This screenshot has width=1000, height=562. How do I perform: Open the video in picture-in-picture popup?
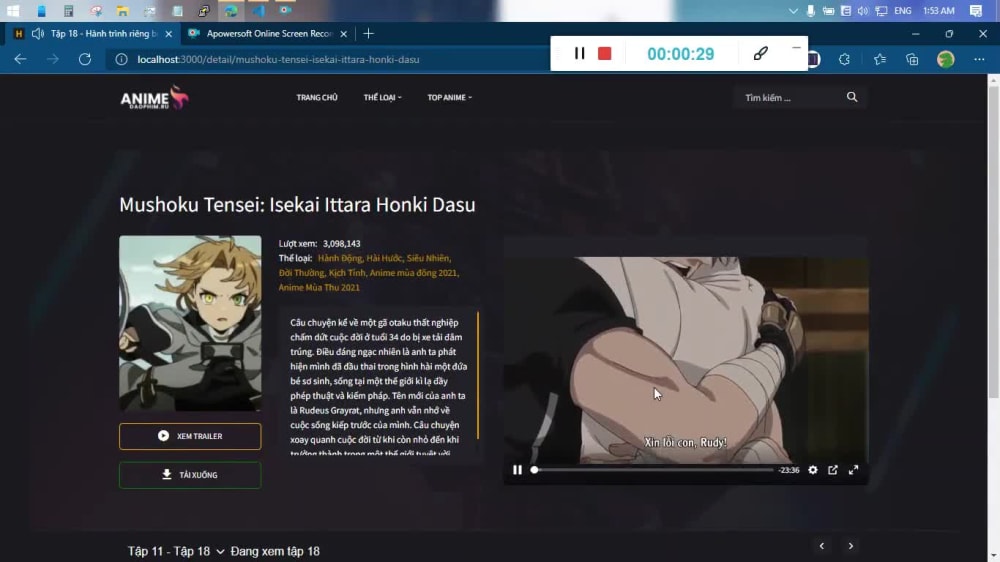(x=833, y=470)
